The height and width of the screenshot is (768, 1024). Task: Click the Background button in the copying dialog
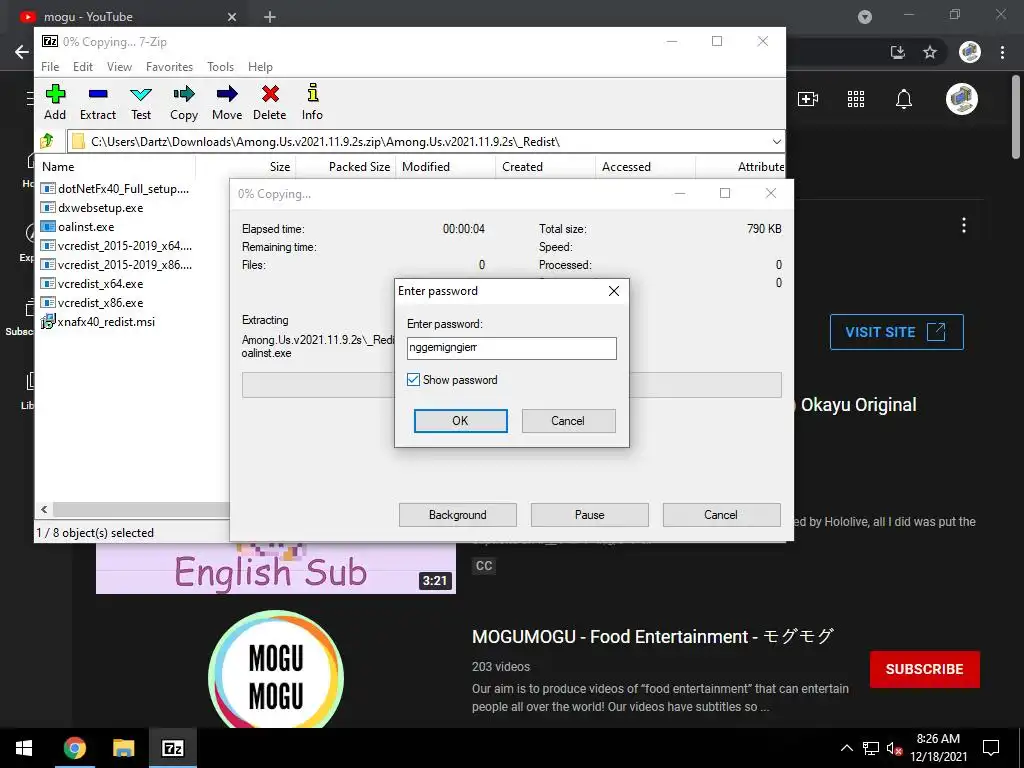pos(458,515)
